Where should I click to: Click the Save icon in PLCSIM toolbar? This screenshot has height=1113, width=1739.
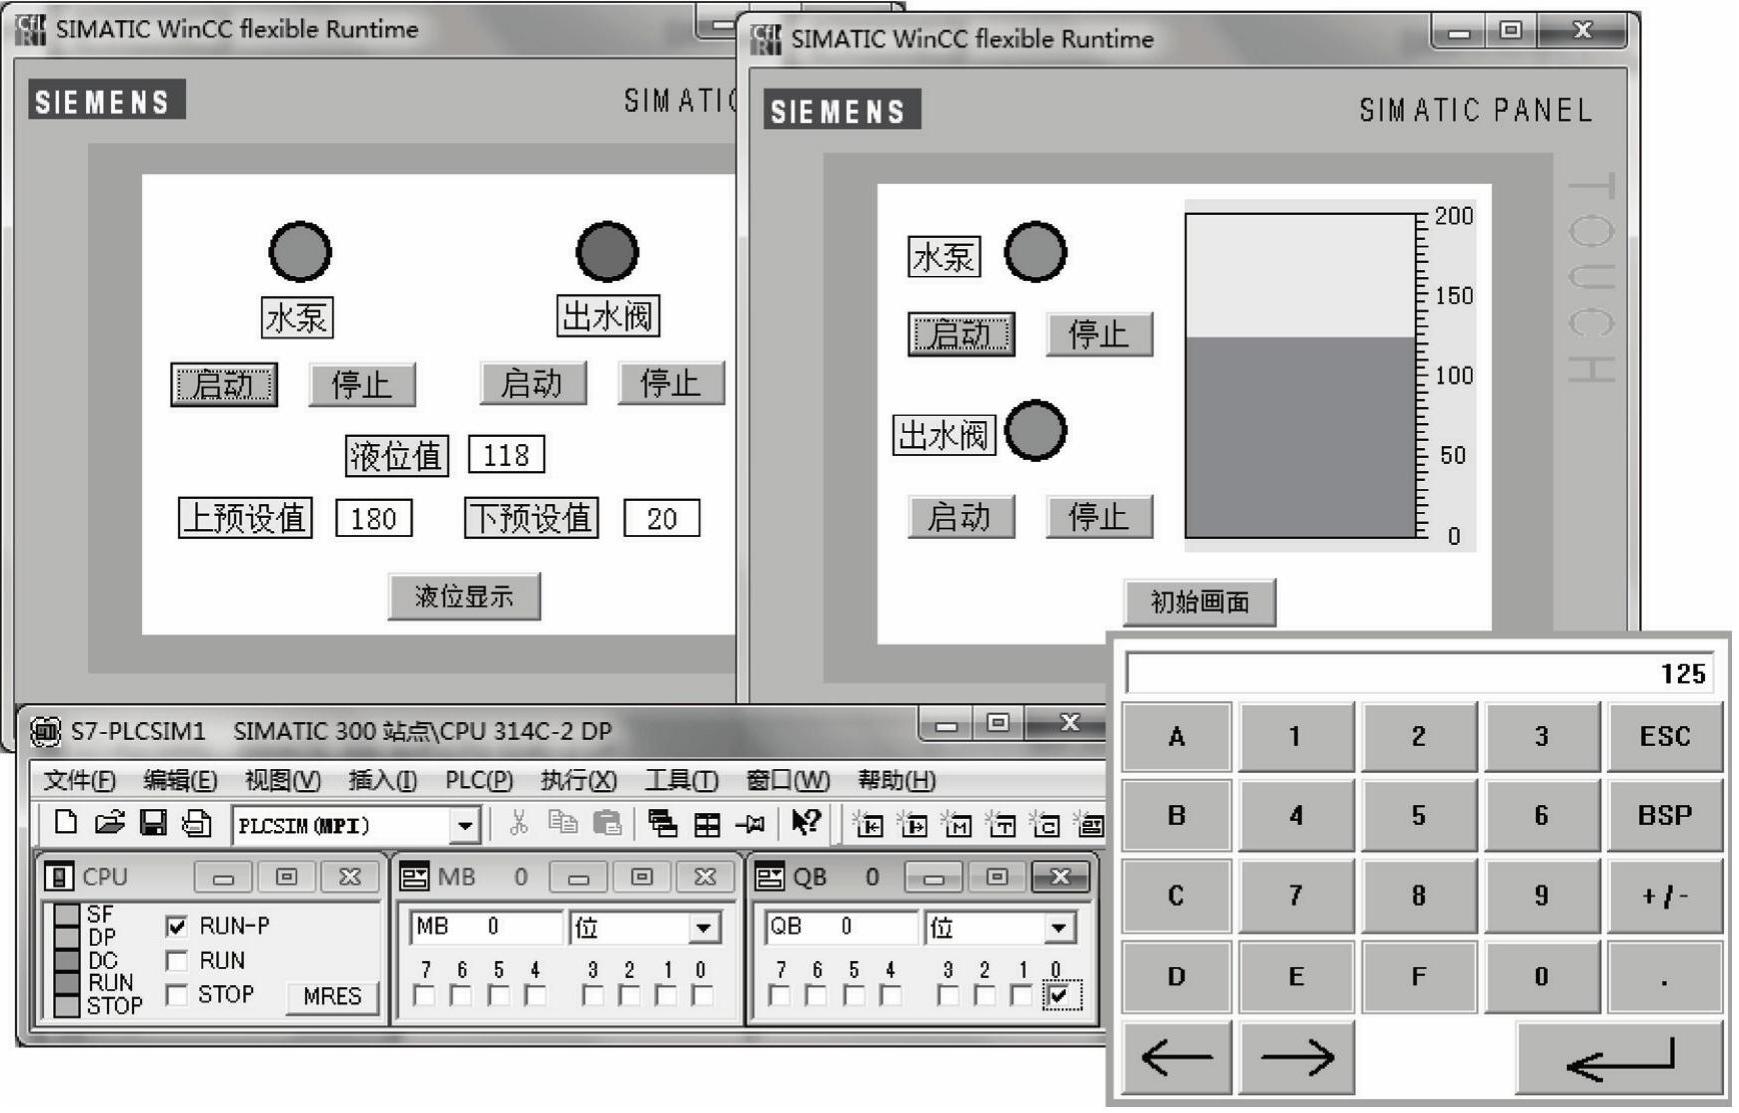[x=153, y=824]
